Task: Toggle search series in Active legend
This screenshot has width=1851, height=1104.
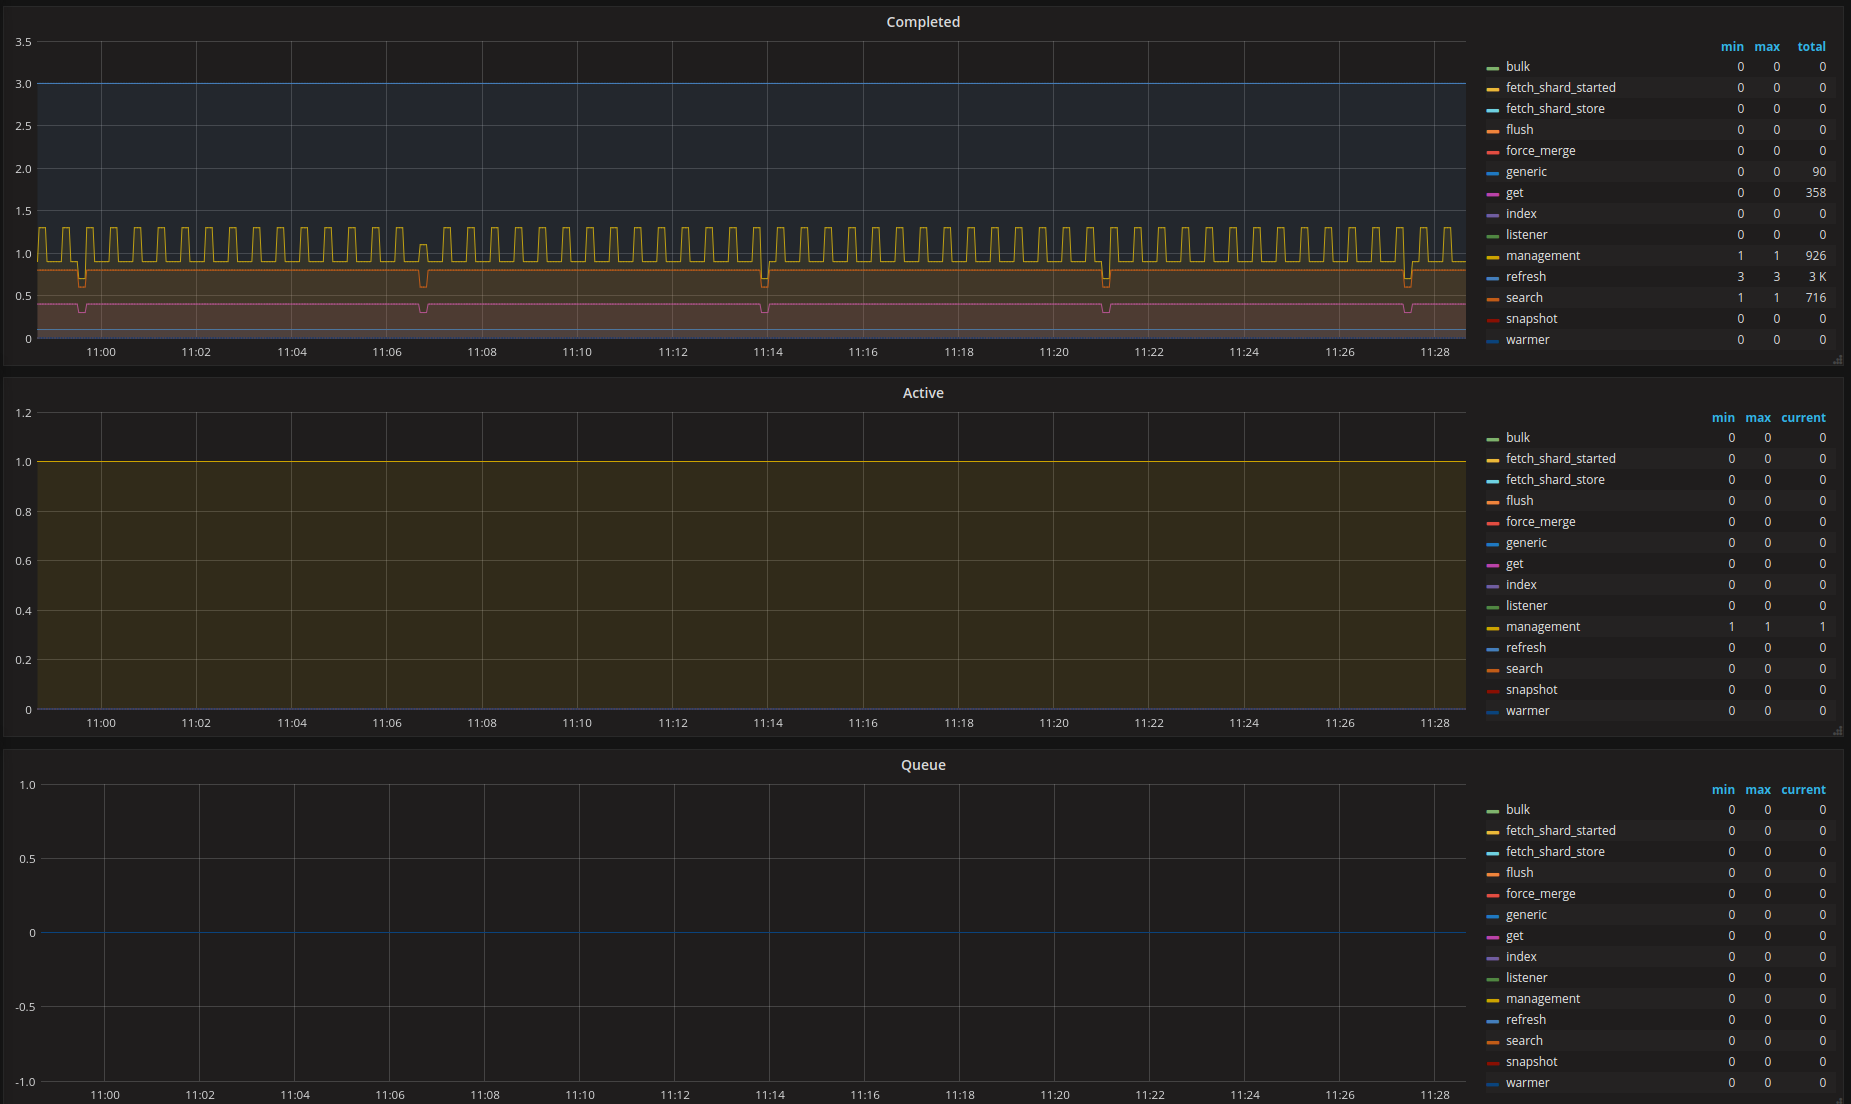Action: (1523, 669)
